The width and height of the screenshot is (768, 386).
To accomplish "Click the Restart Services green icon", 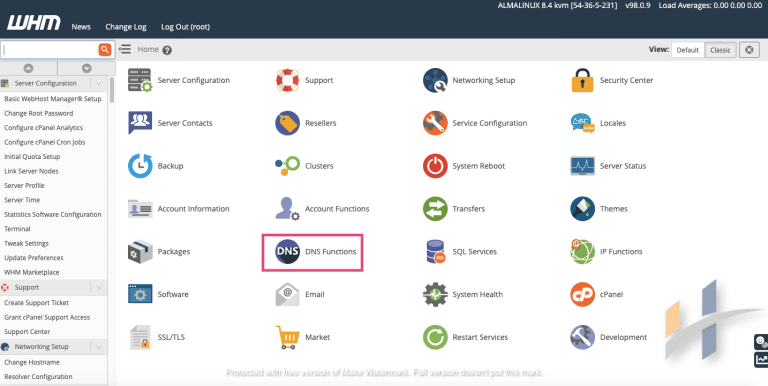I will point(435,338).
